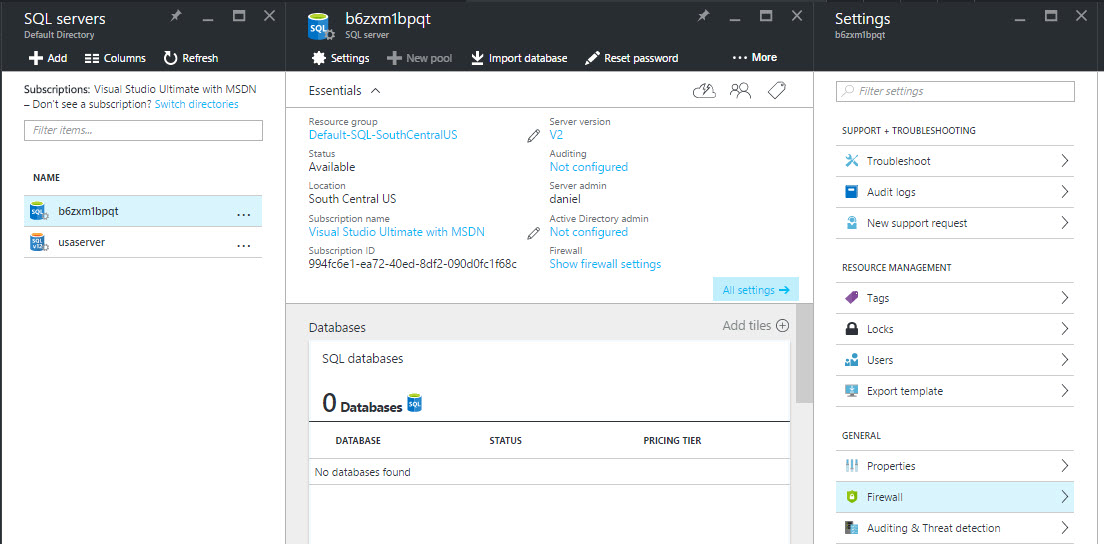Click the Refresh icon in SQL servers toolbar
This screenshot has width=1104, height=544.
171,58
